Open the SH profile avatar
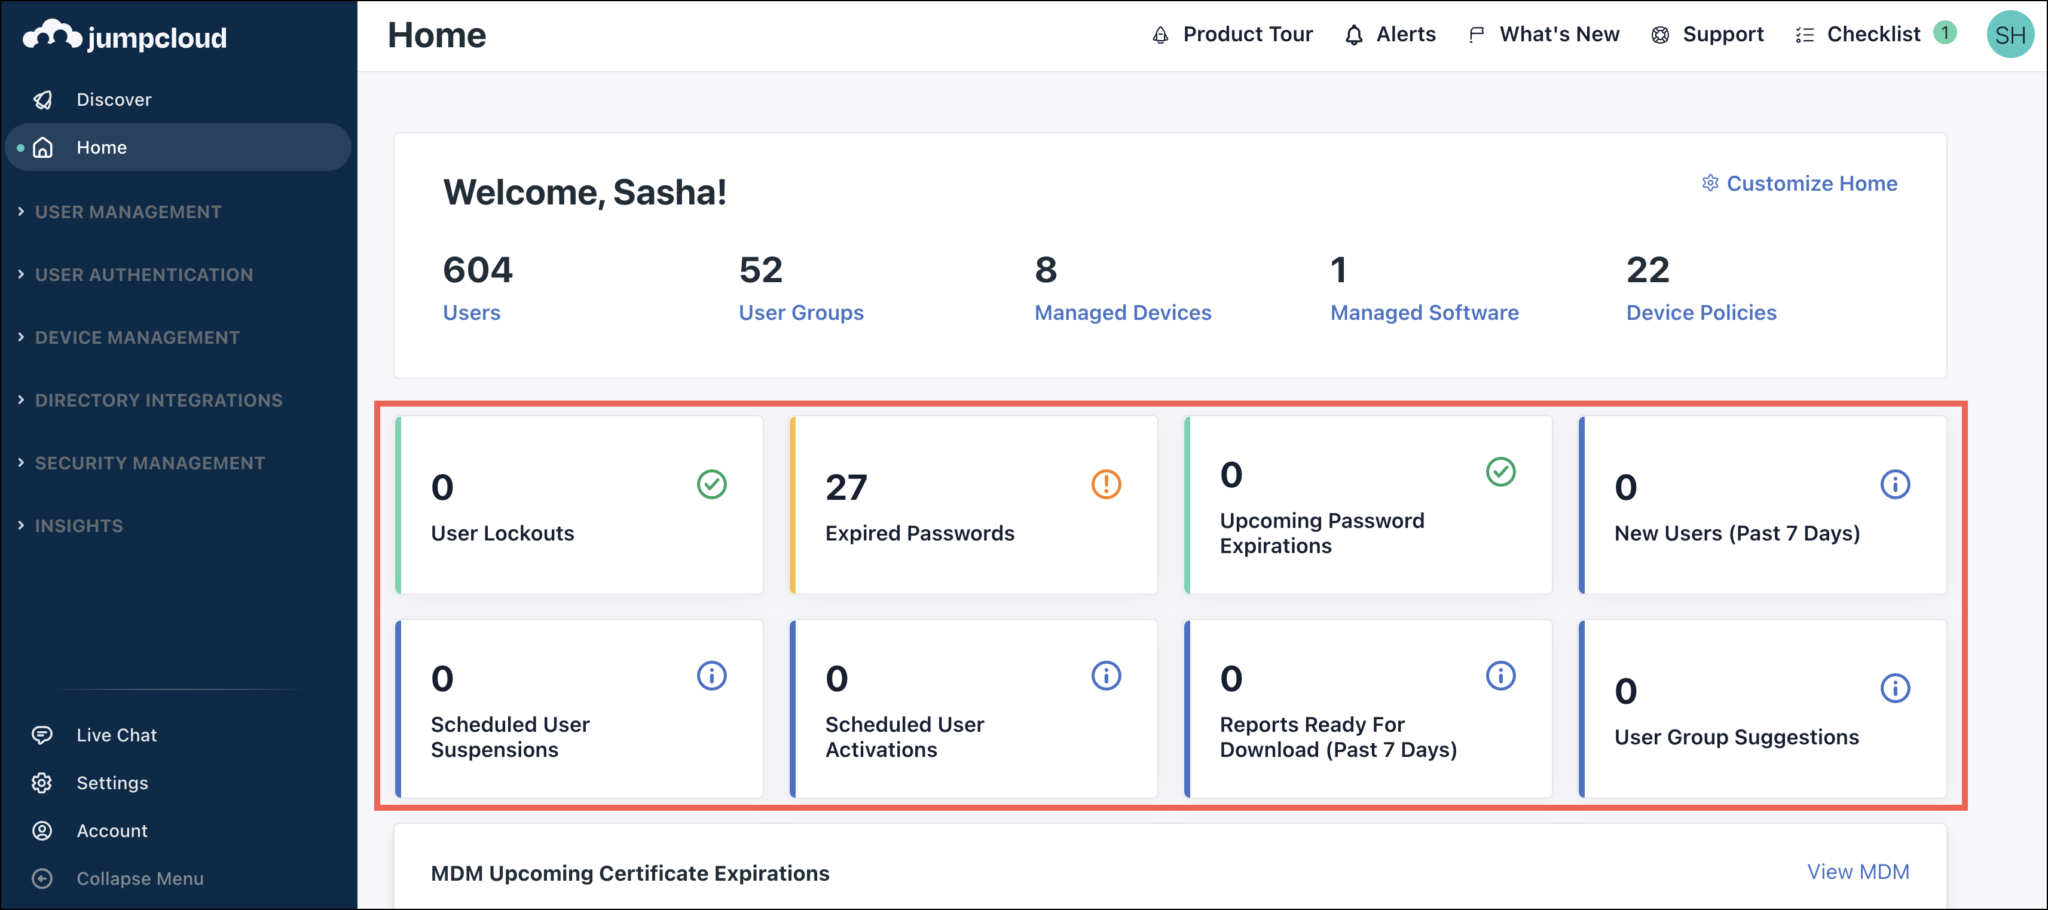This screenshot has width=2048, height=910. (2010, 34)
